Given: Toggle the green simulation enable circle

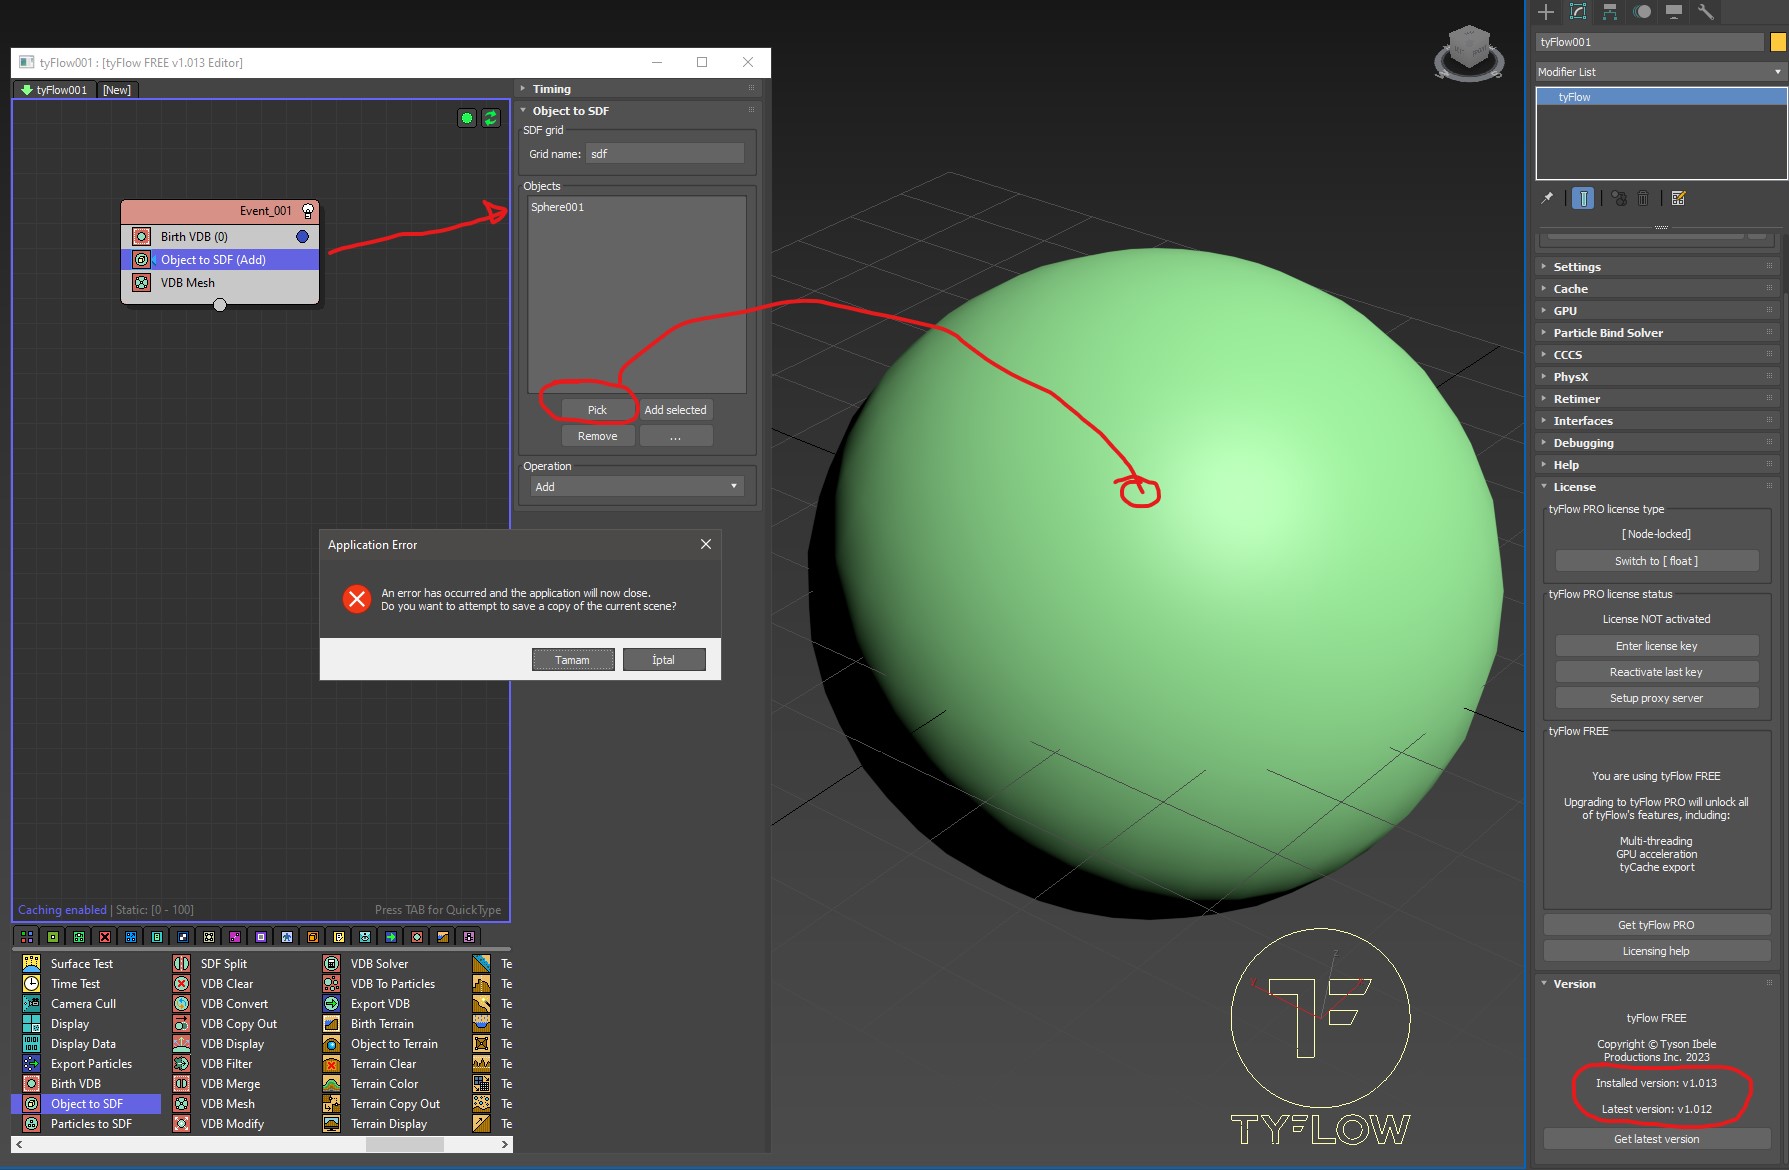Looking at the screenshot, I should coord(467,118).
